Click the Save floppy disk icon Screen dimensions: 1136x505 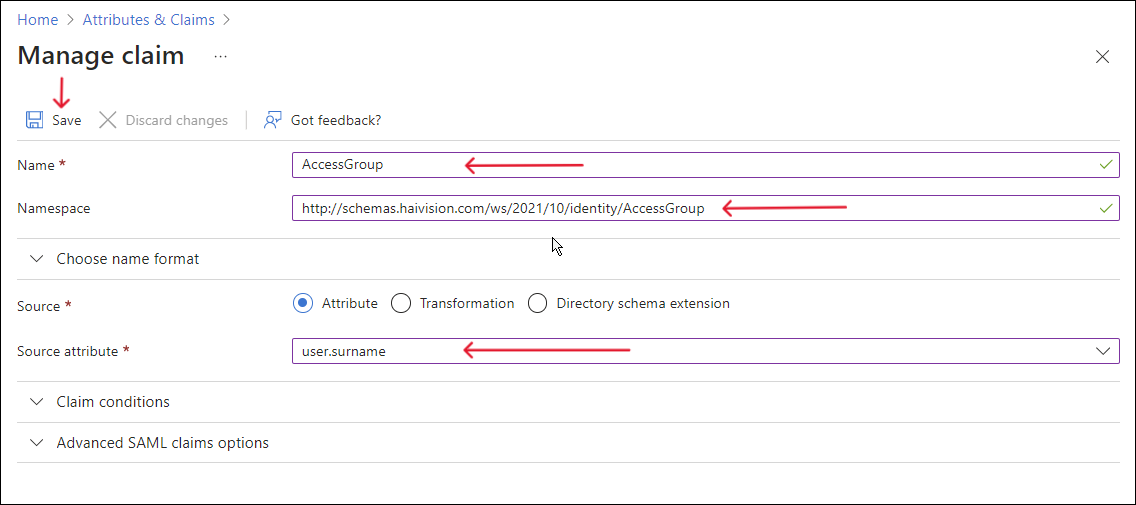click(34, 120)
